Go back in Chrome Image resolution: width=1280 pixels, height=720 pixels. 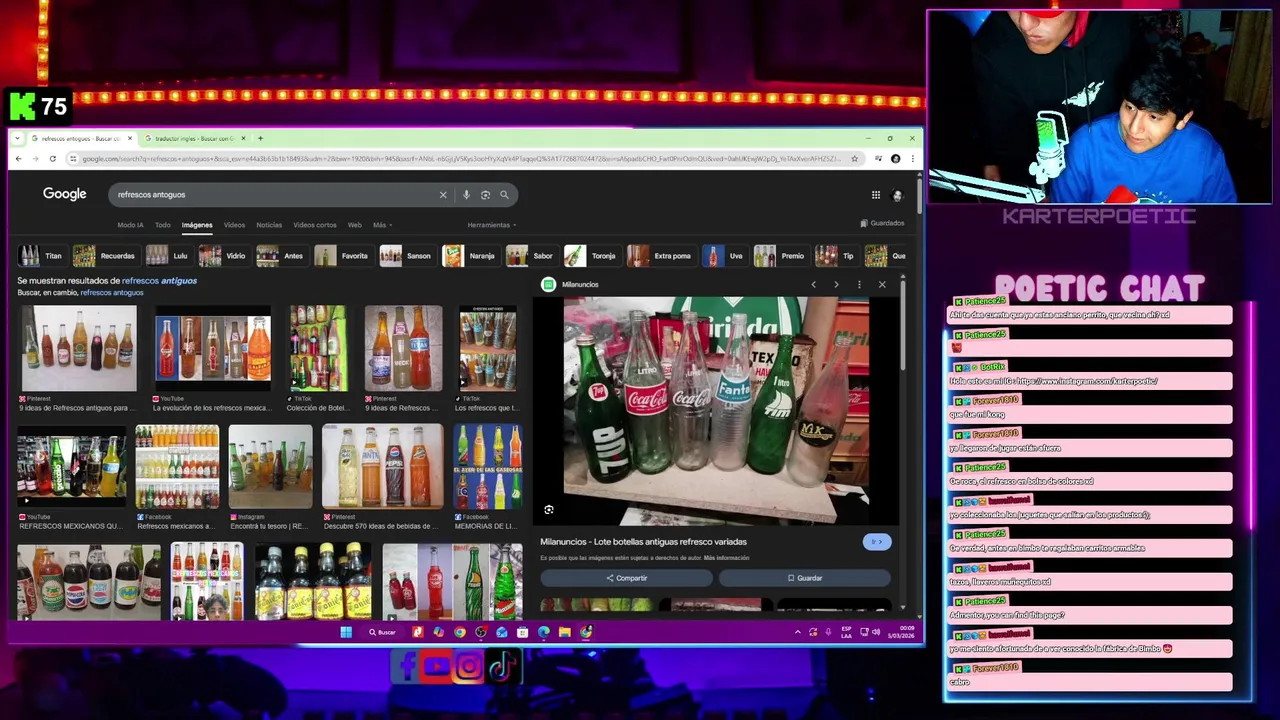pyautogui.click(x=18, y=158)
